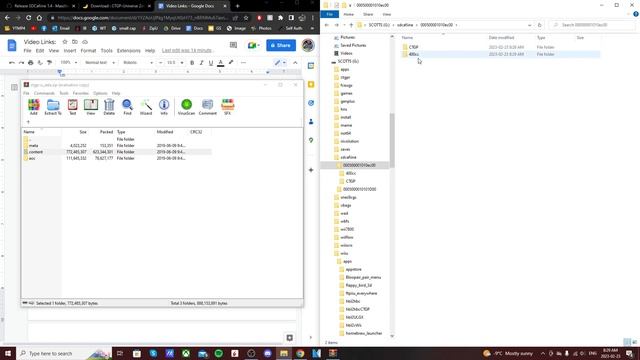
Task: Click the Explorer search box
Action: [592, 25]
